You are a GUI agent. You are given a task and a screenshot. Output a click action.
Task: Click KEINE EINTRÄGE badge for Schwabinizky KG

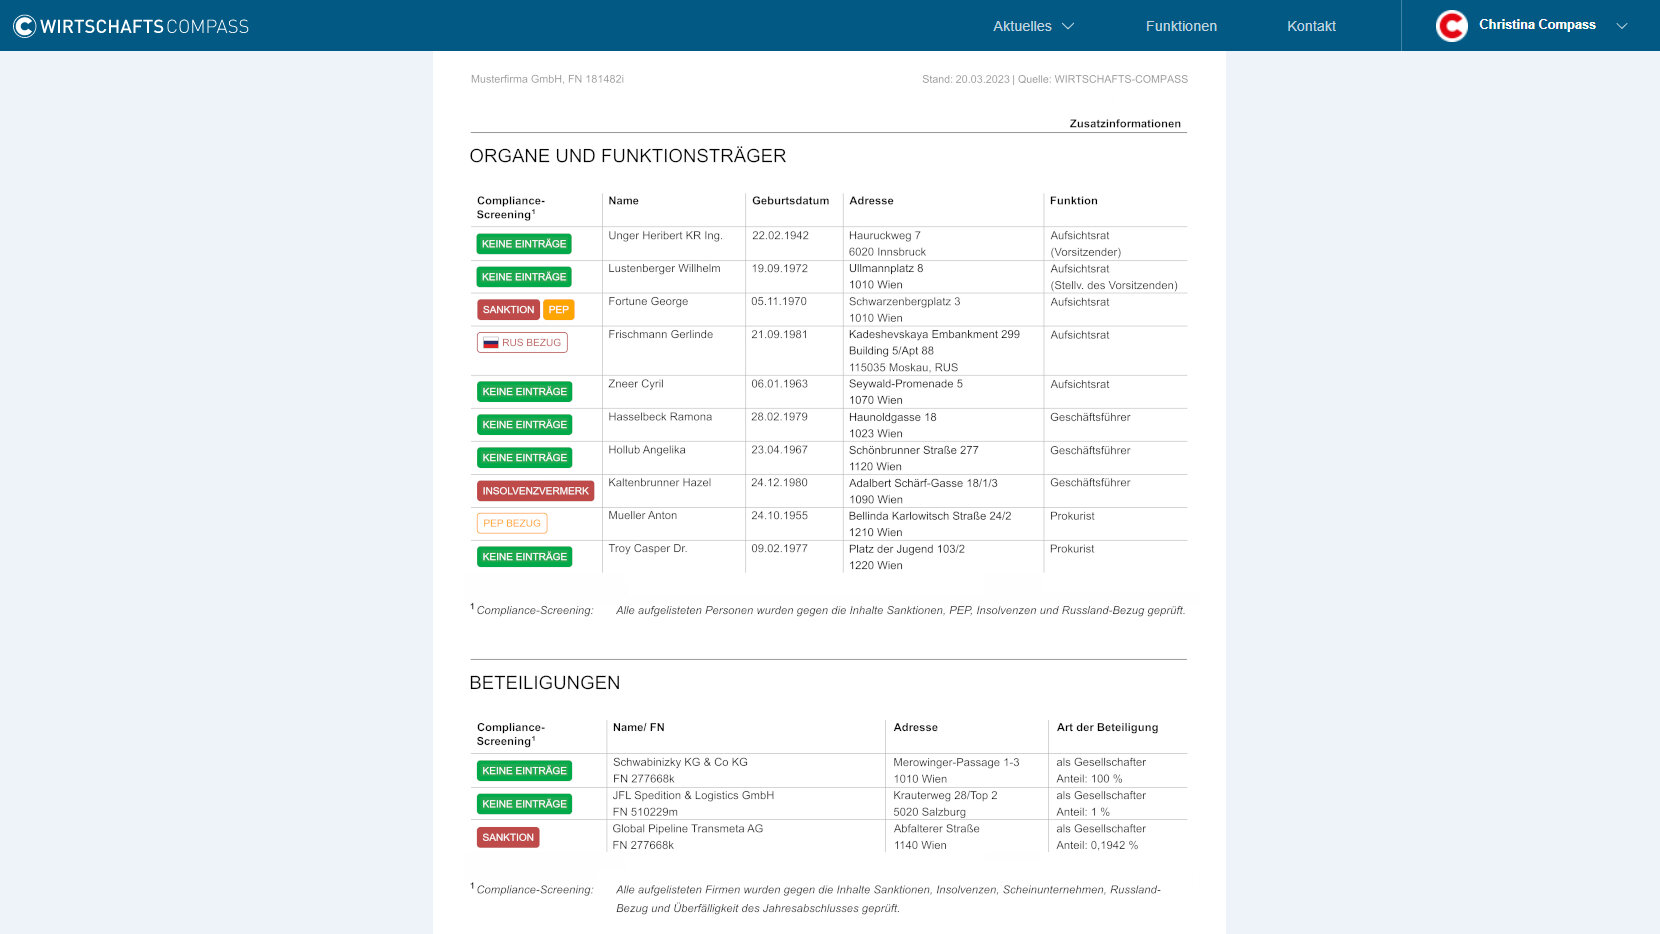point(524,771)
